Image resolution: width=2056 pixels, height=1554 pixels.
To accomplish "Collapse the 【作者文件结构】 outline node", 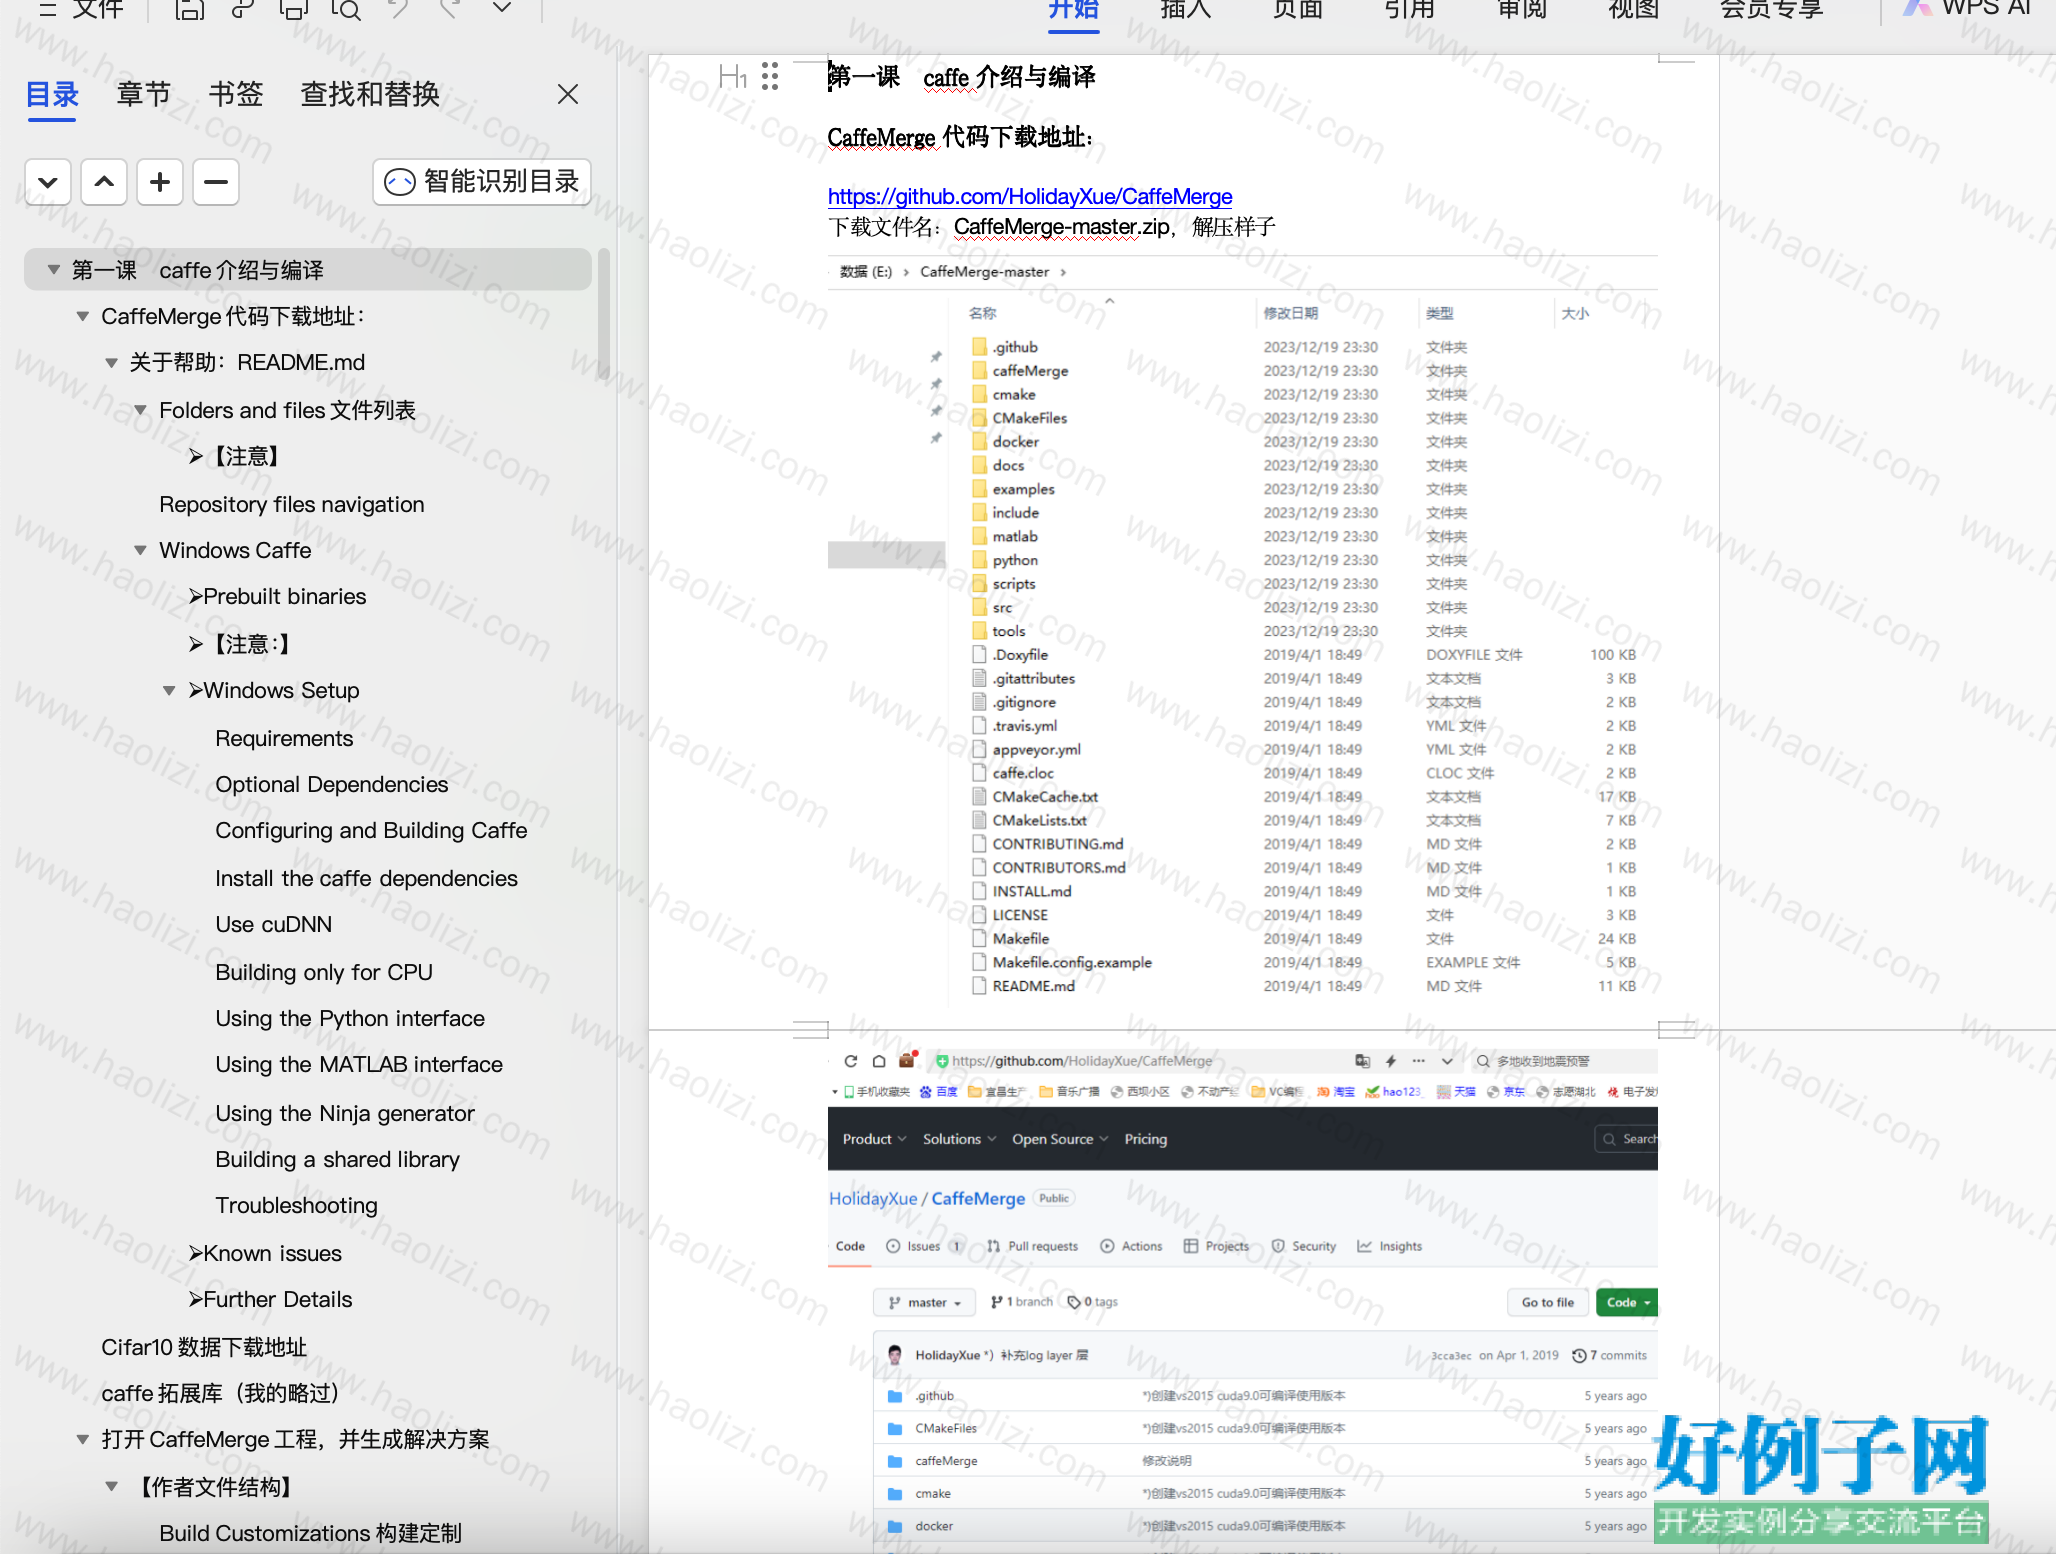I will pyautogui.click(x=111, y=1487).
